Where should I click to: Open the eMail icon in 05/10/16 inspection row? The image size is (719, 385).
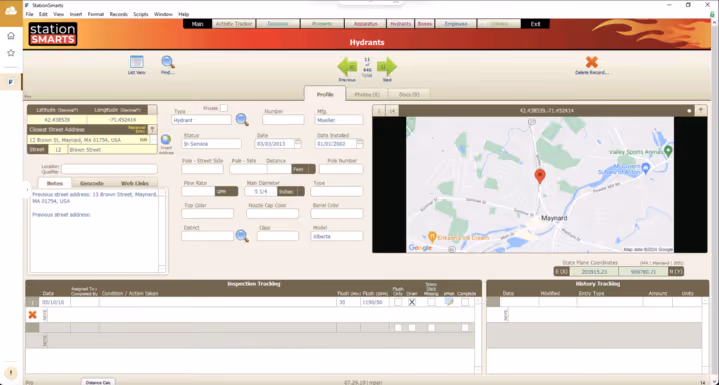coord(449,302)
